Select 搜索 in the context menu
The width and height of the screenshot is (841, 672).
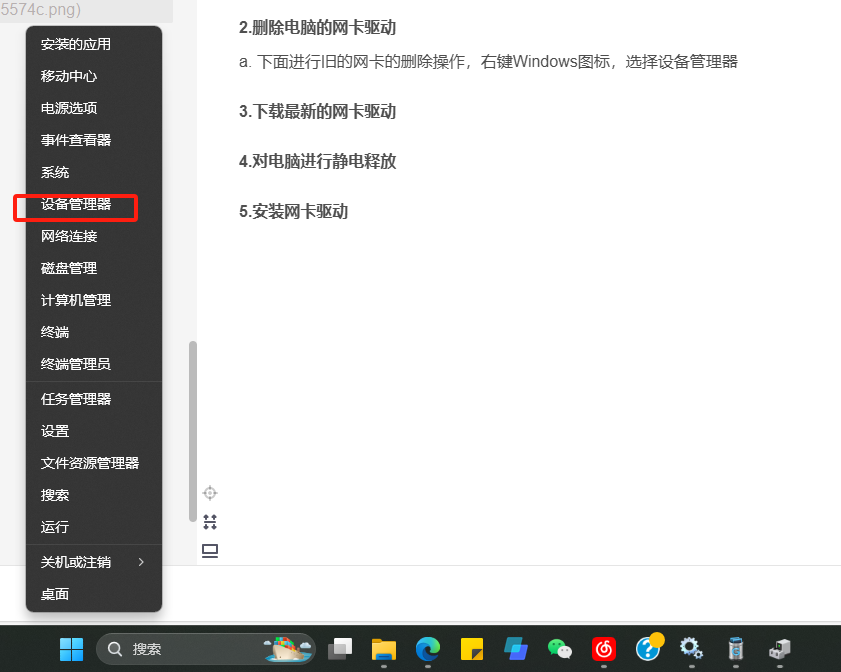[94, 495]
